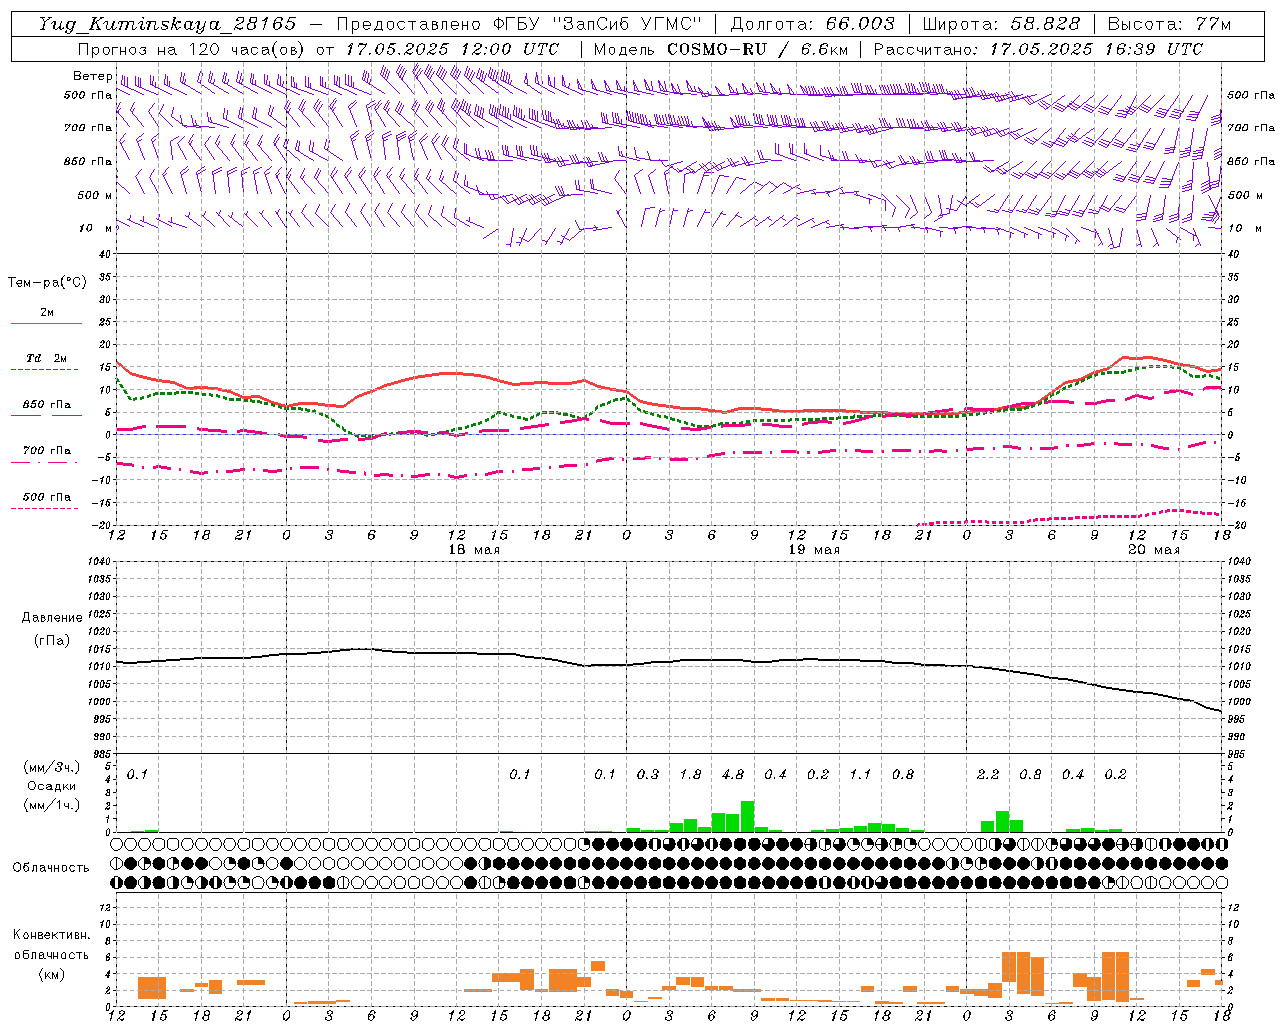Select the forecast start 17.05.2025 12:00 UTC
1280x1024 pixels.
(452, 49)
